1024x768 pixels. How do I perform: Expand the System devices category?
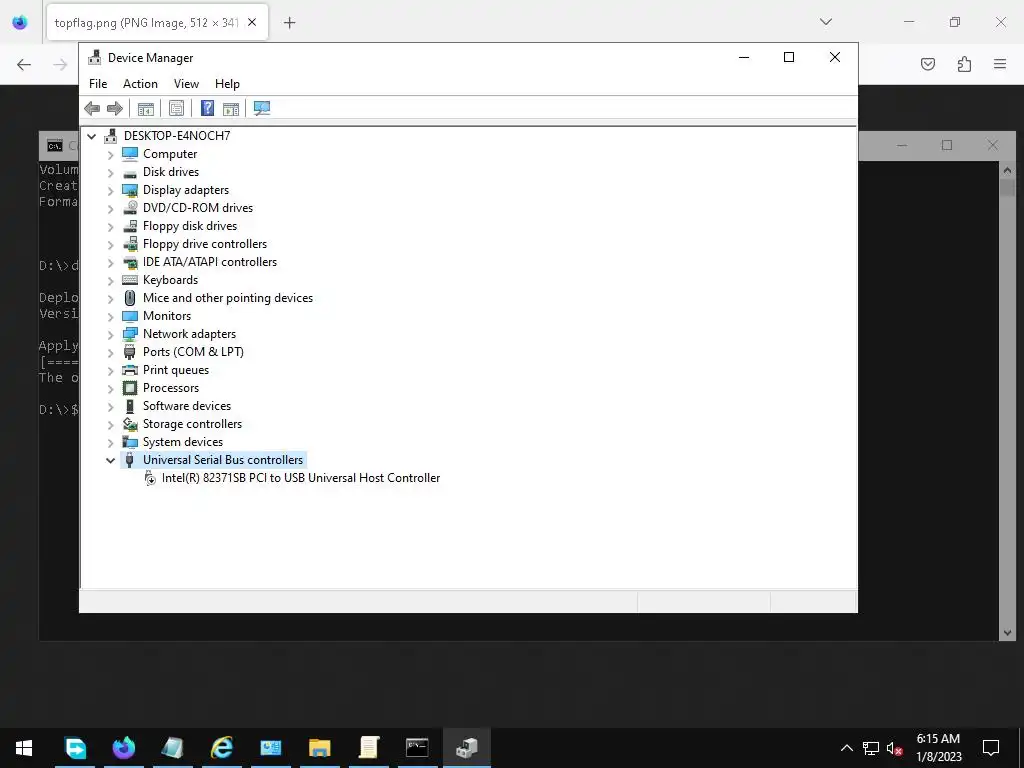[110, 443]
